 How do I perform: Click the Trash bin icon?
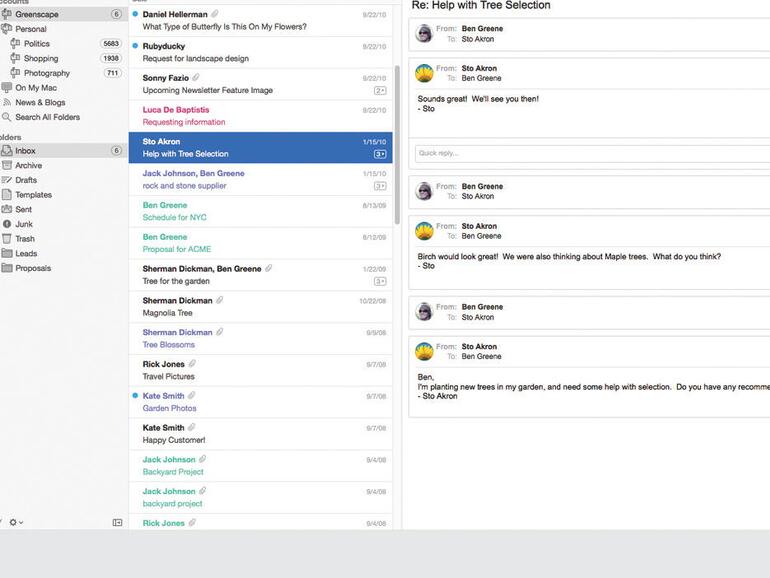coord(7,239)
